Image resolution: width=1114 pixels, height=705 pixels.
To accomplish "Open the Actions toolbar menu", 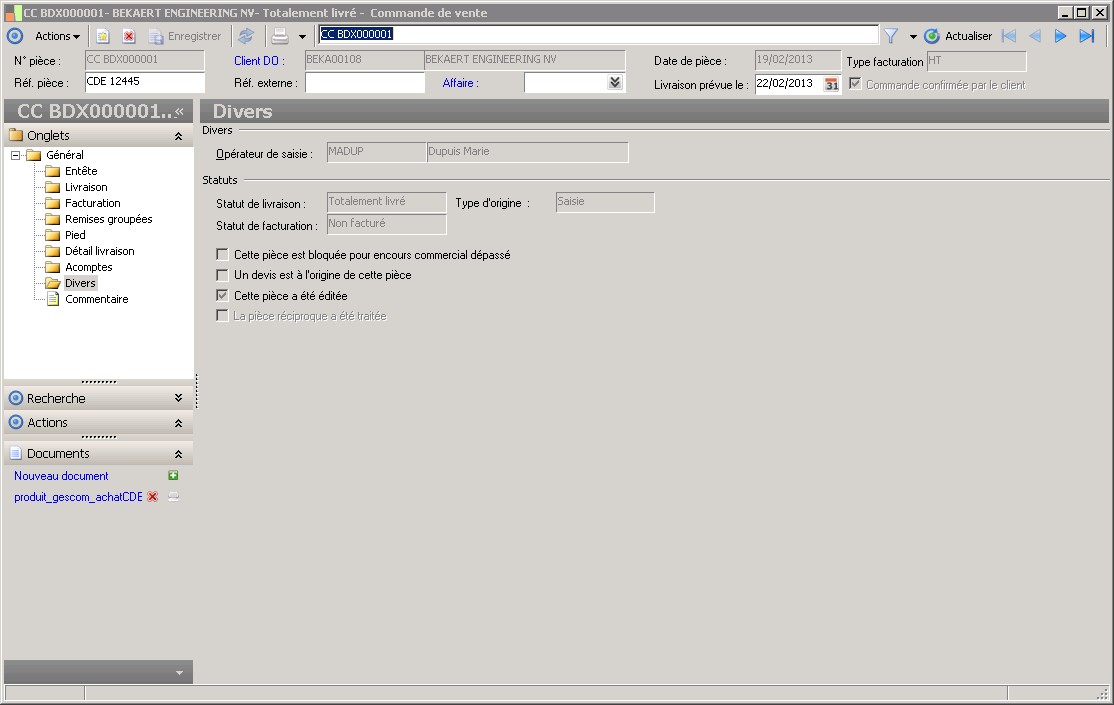I will pos(57,36).
